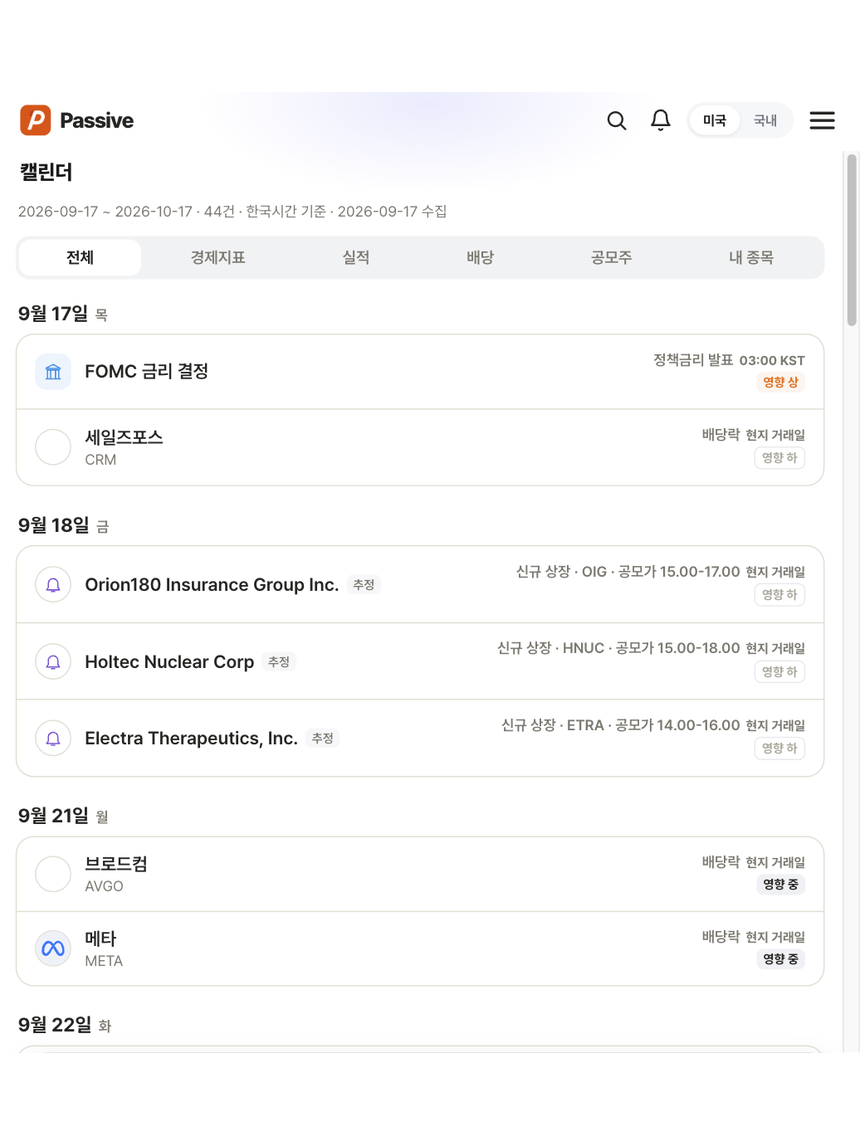Click the 영향 하 badge on 세일즈포스
The width and height of the screenshot is (860, 1146).
coord(780,458)
